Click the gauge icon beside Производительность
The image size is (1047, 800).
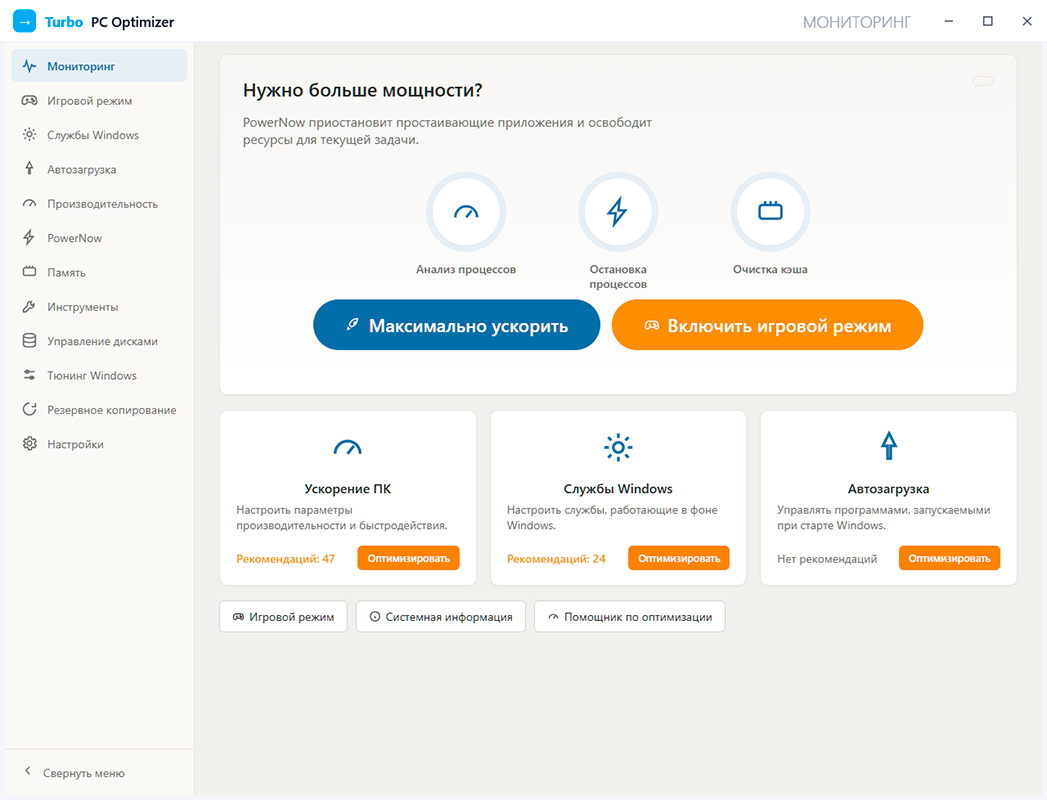click(29, 204)
